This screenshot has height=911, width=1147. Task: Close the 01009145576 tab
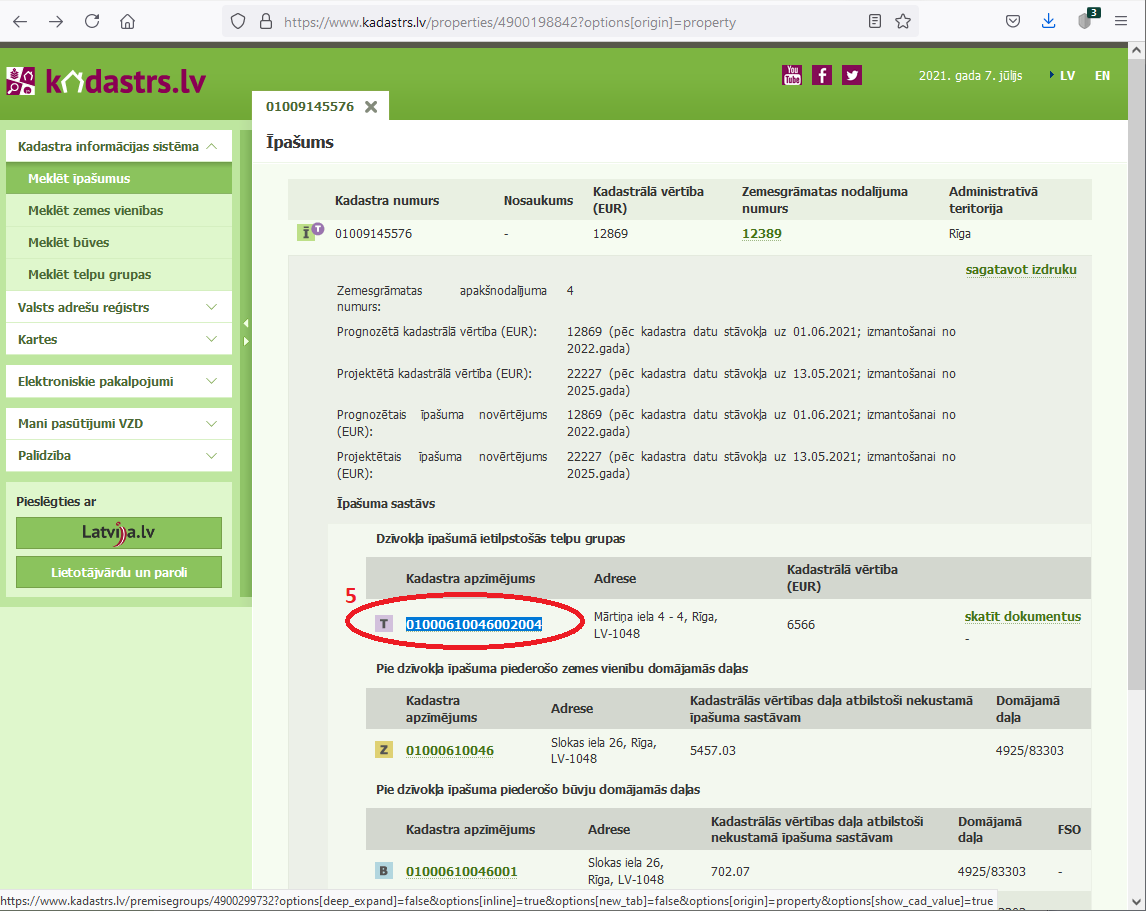[x=371, y=107]
